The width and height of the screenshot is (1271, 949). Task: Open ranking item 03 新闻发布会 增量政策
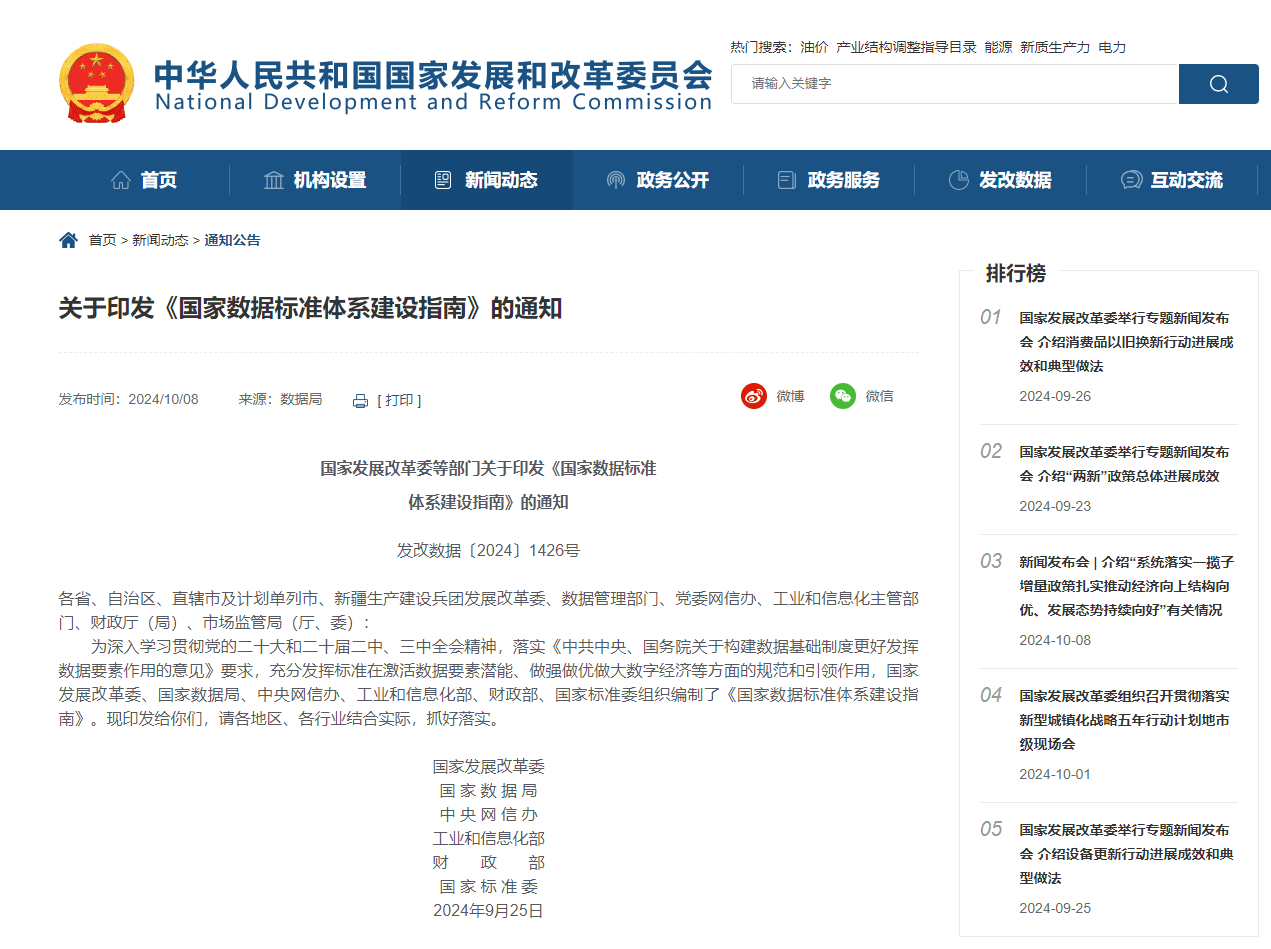click(x=1127, y=586)
